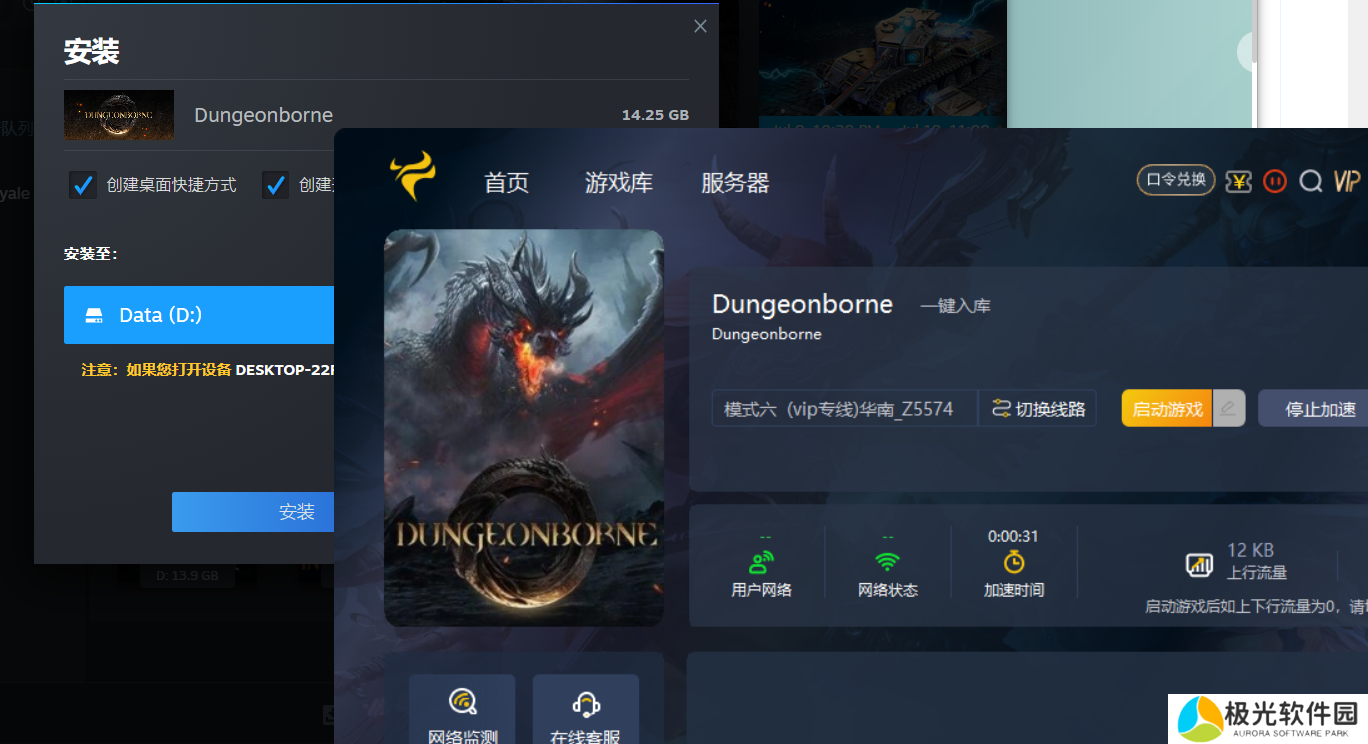
Task: Click 切换线路 to switch route
Action: click(1038, 409)
